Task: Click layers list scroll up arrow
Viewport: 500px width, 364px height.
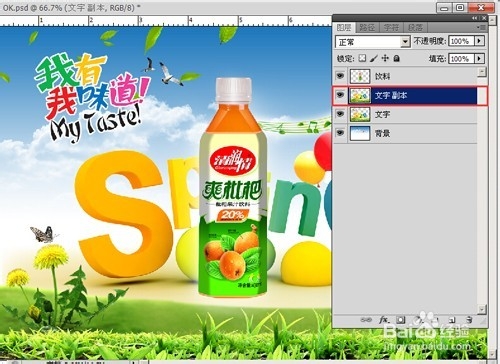Action: tap(482, 71)
